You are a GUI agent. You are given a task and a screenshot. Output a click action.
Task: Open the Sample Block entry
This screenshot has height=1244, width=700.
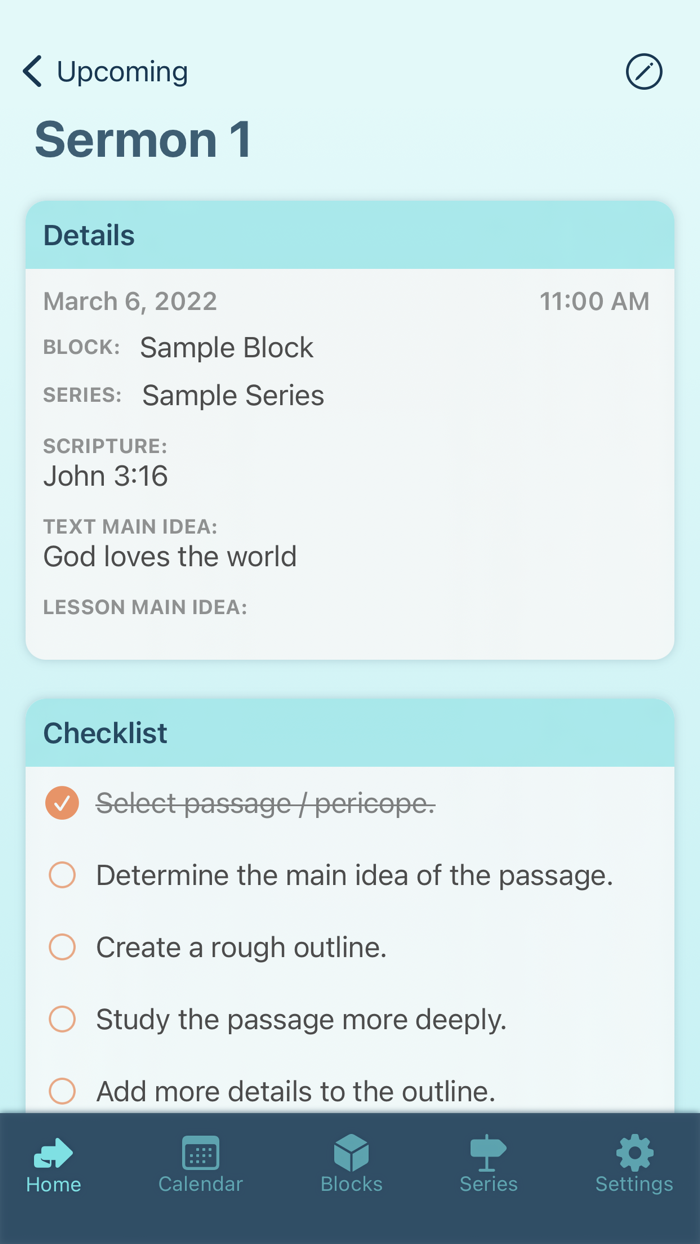[x=226, y=347]
